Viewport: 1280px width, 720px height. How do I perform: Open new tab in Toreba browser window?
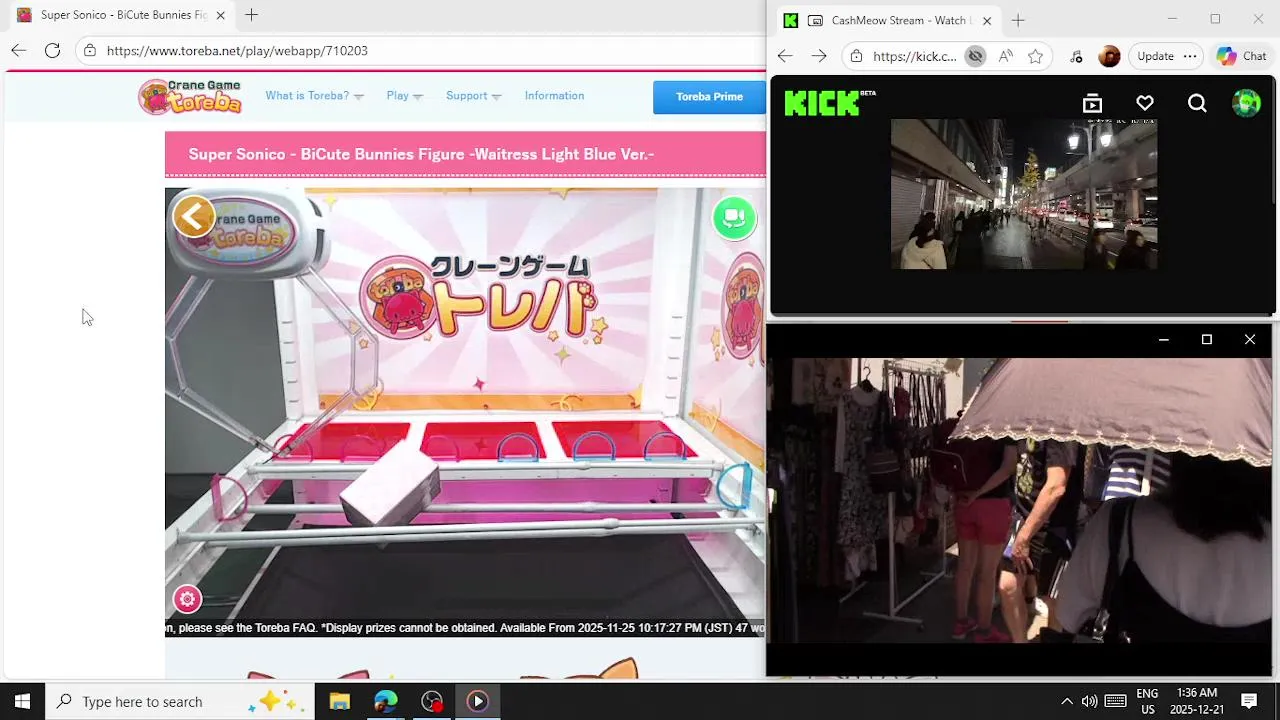click(251, 15)
